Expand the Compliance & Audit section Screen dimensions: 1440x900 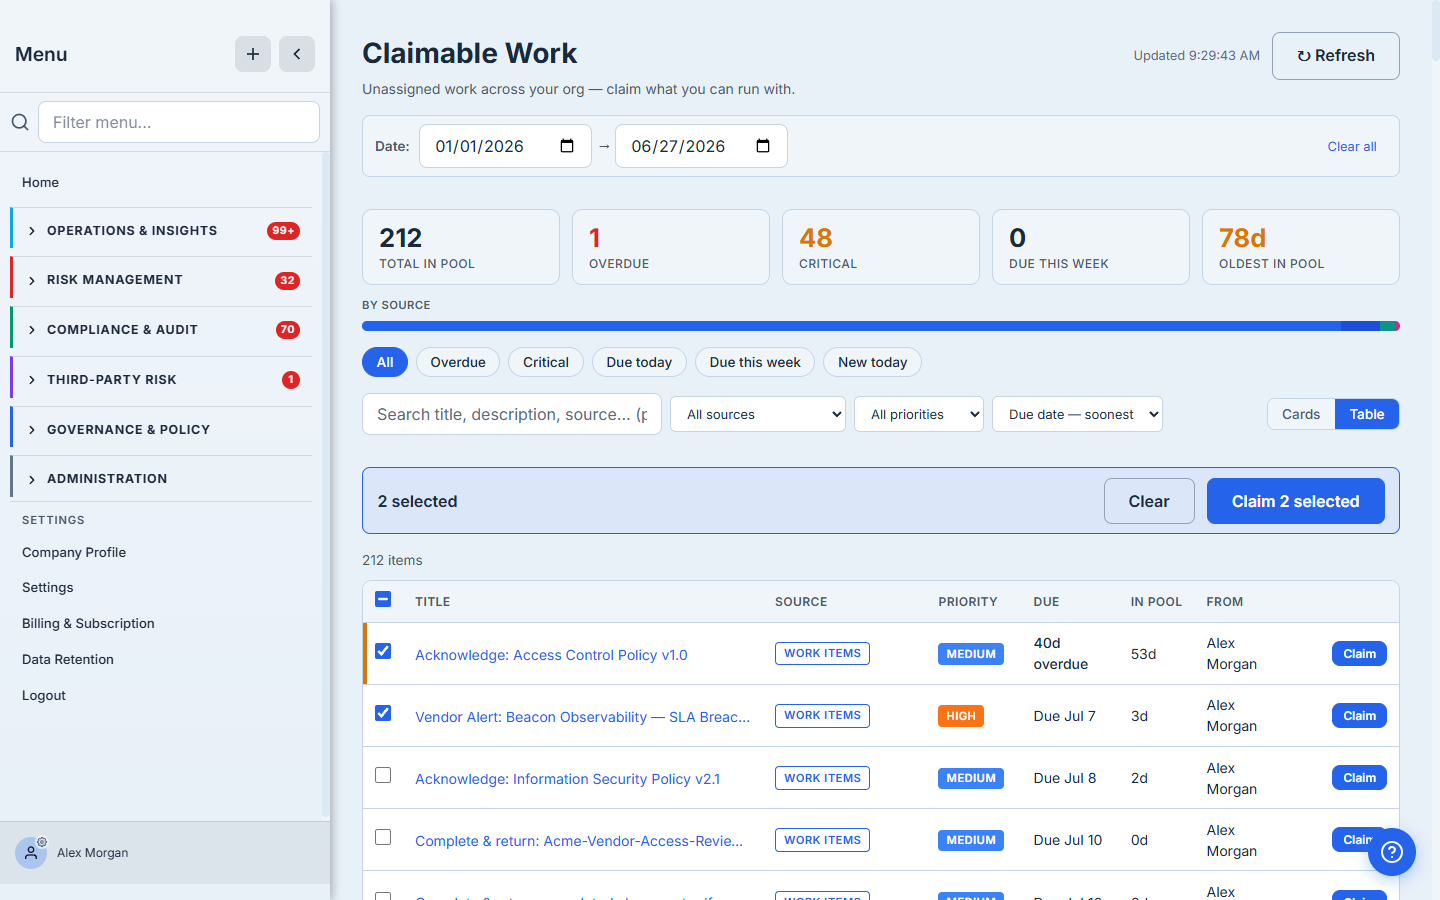coord(162,330)
